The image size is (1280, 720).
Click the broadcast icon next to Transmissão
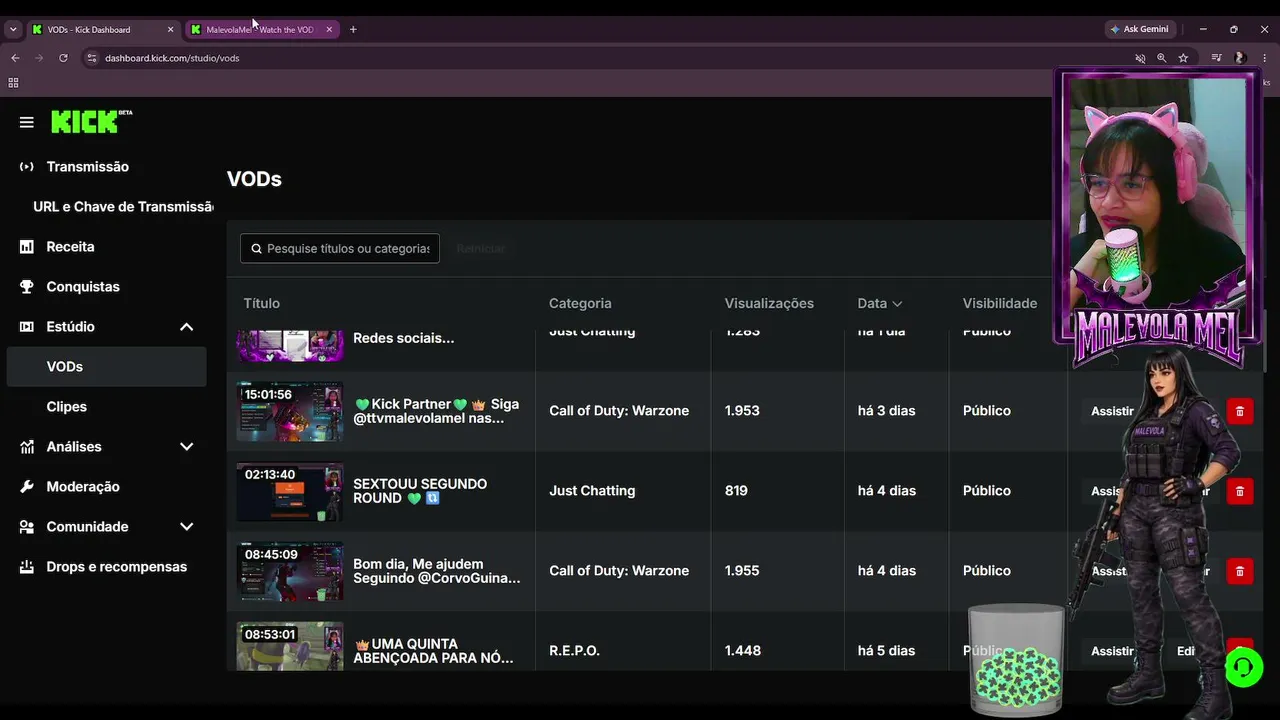[27, 167]
